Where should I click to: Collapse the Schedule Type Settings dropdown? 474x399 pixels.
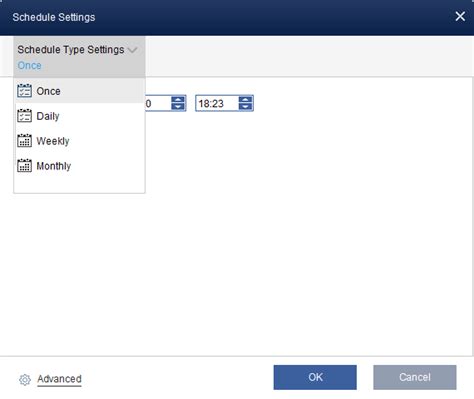pos(79,57)
